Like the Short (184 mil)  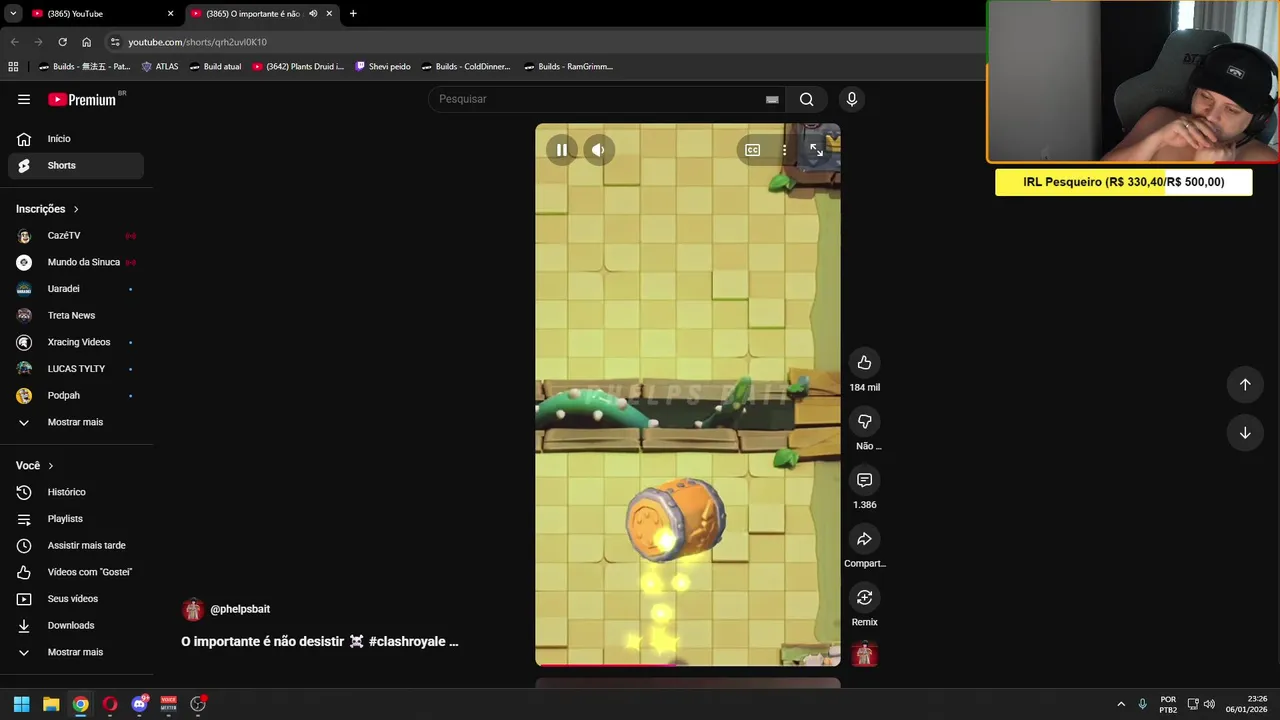[864, 363]
